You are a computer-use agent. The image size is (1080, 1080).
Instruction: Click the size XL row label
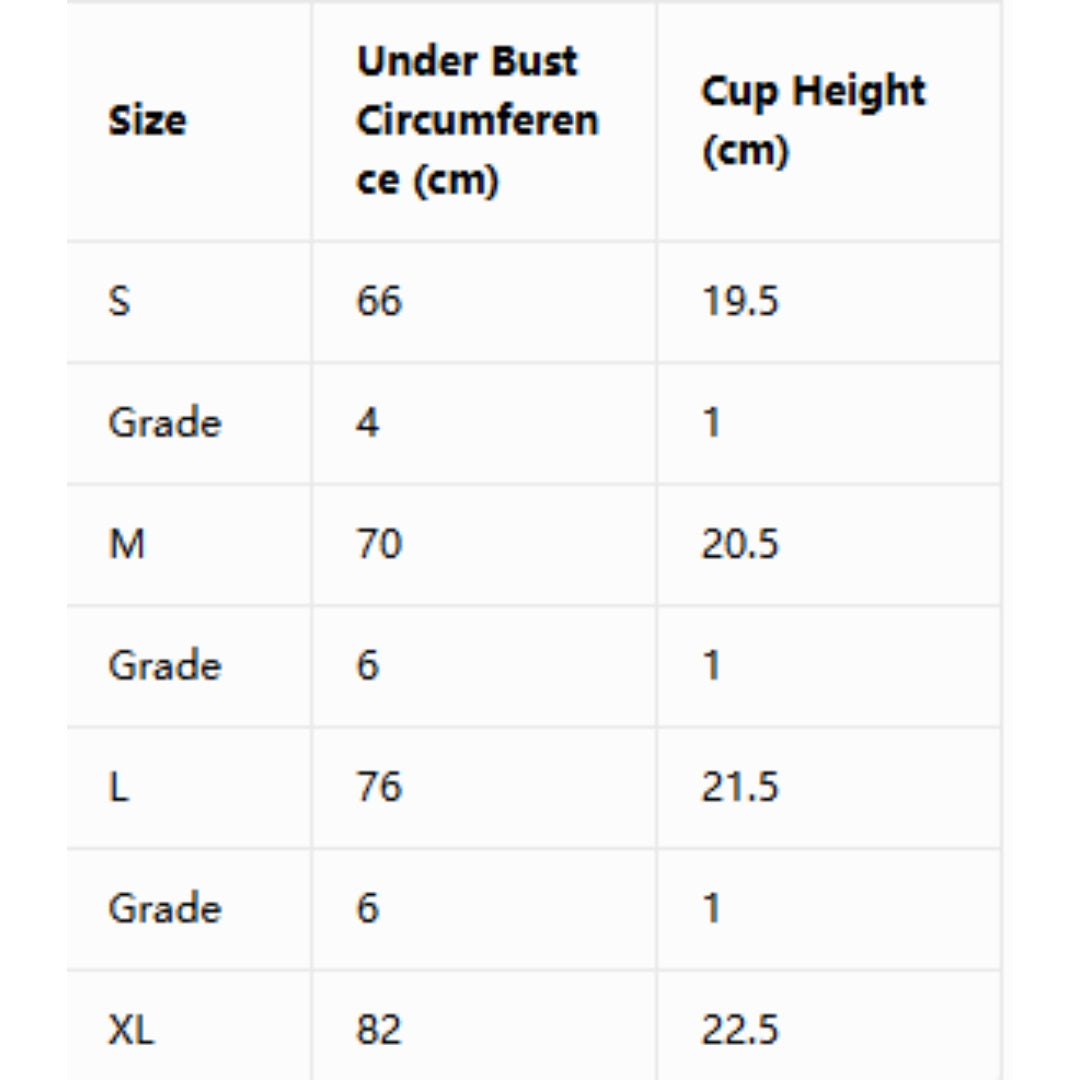point(131,1030)
